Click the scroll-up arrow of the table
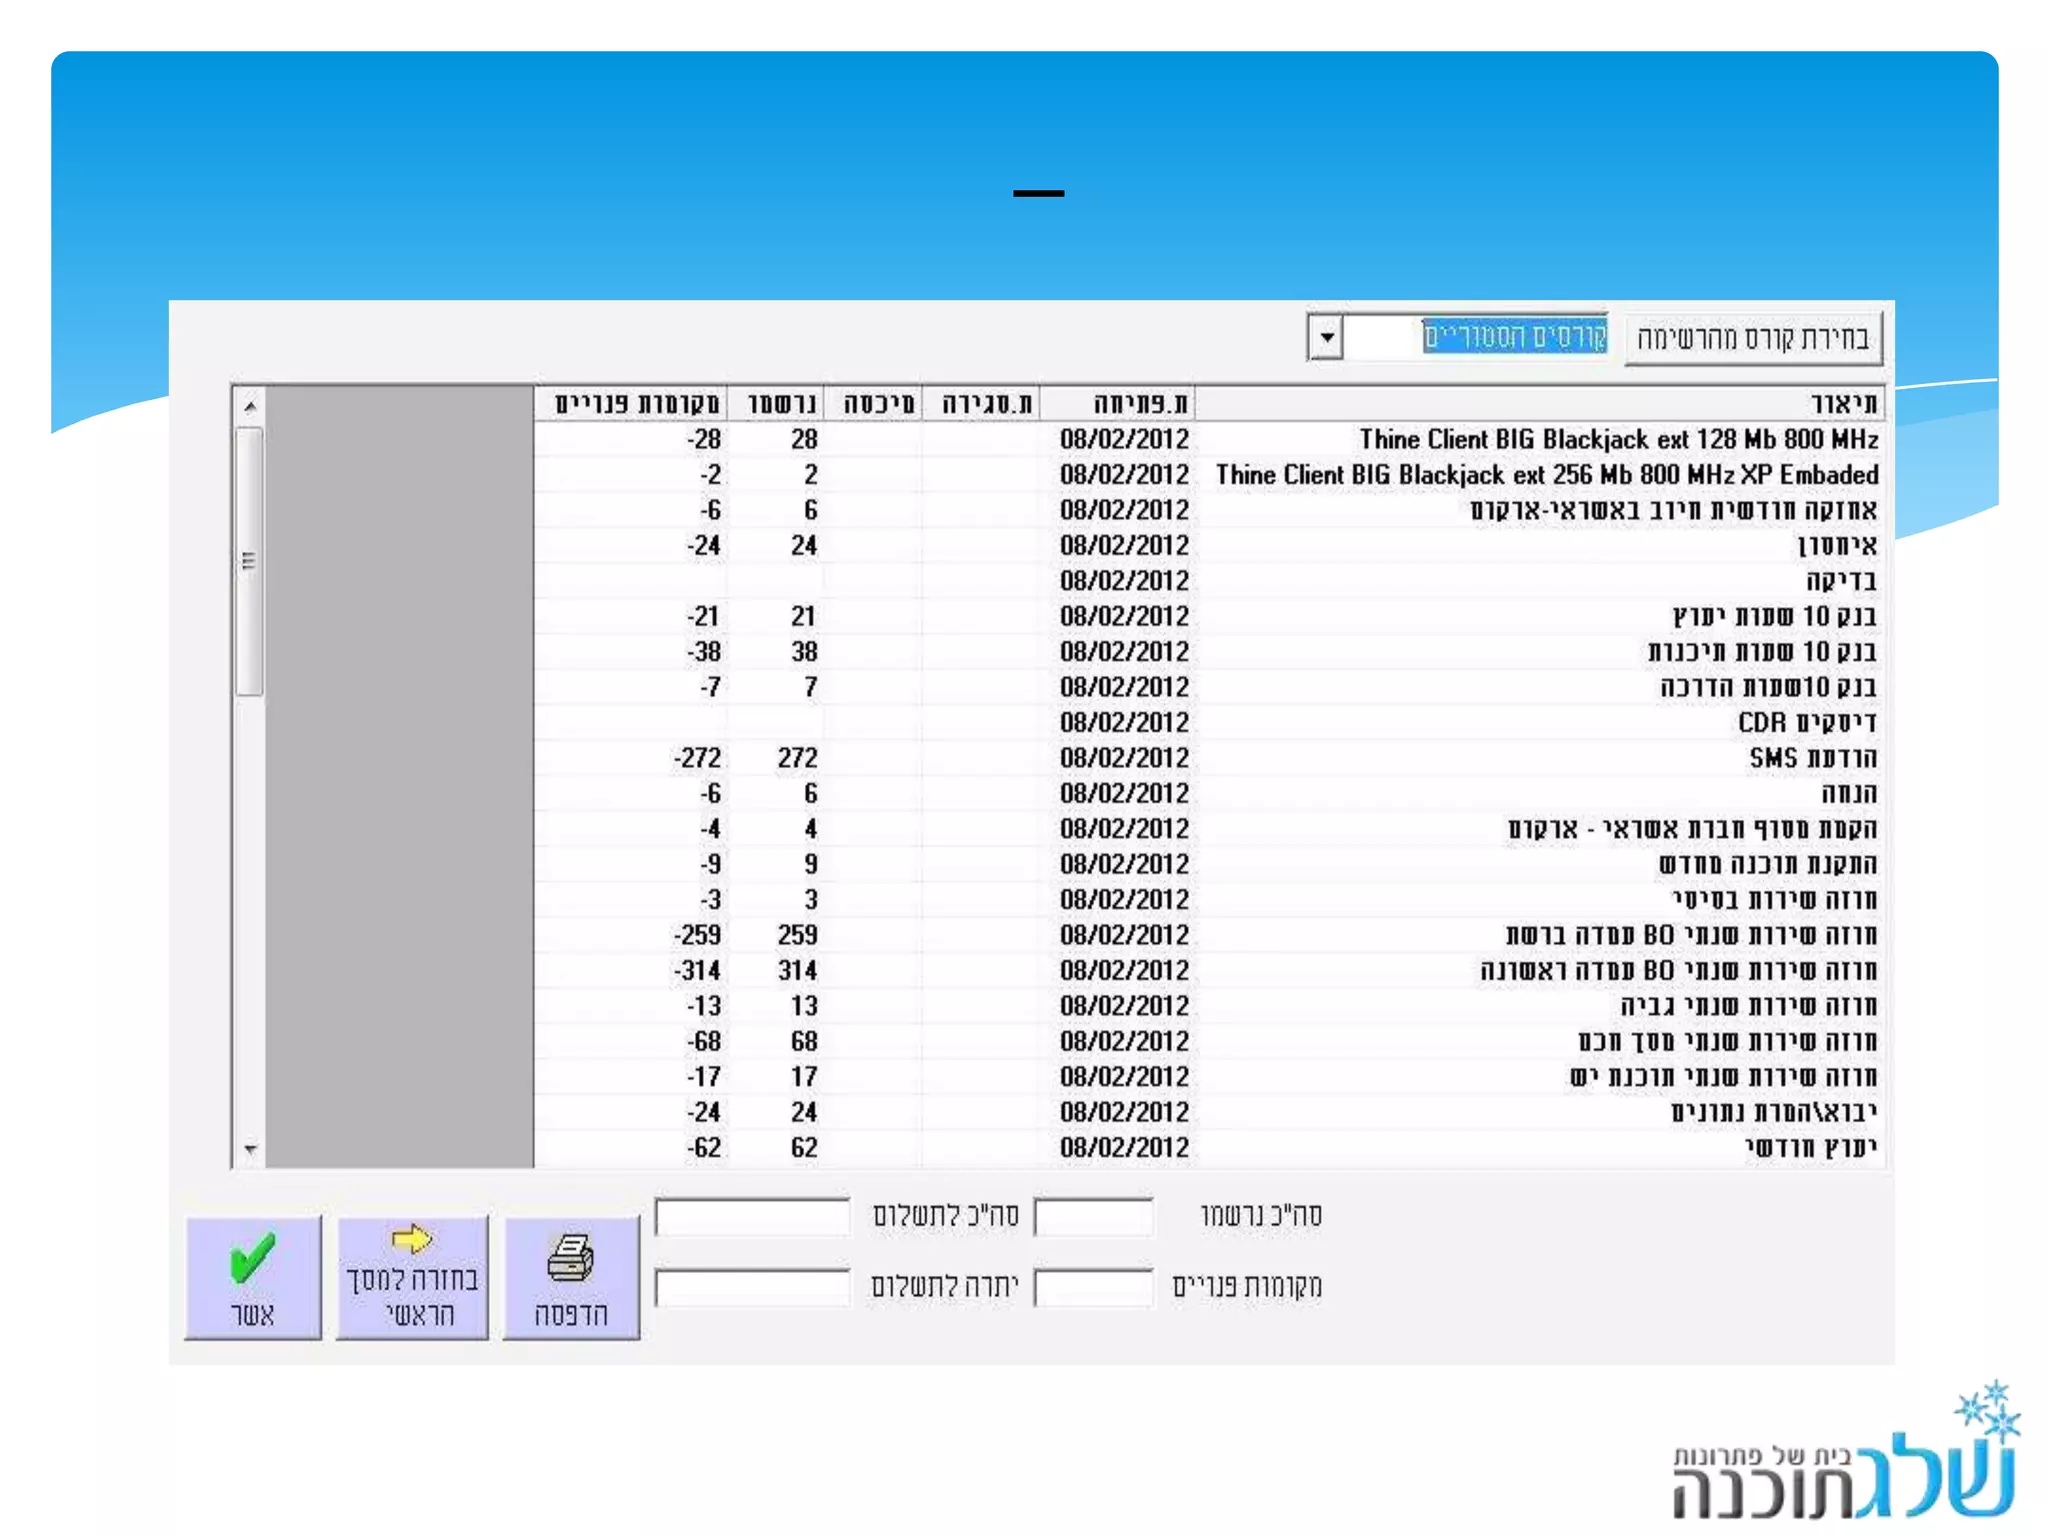This screenshot has width=2048, height=1536. pyautogui.click(x=250, y=406)
